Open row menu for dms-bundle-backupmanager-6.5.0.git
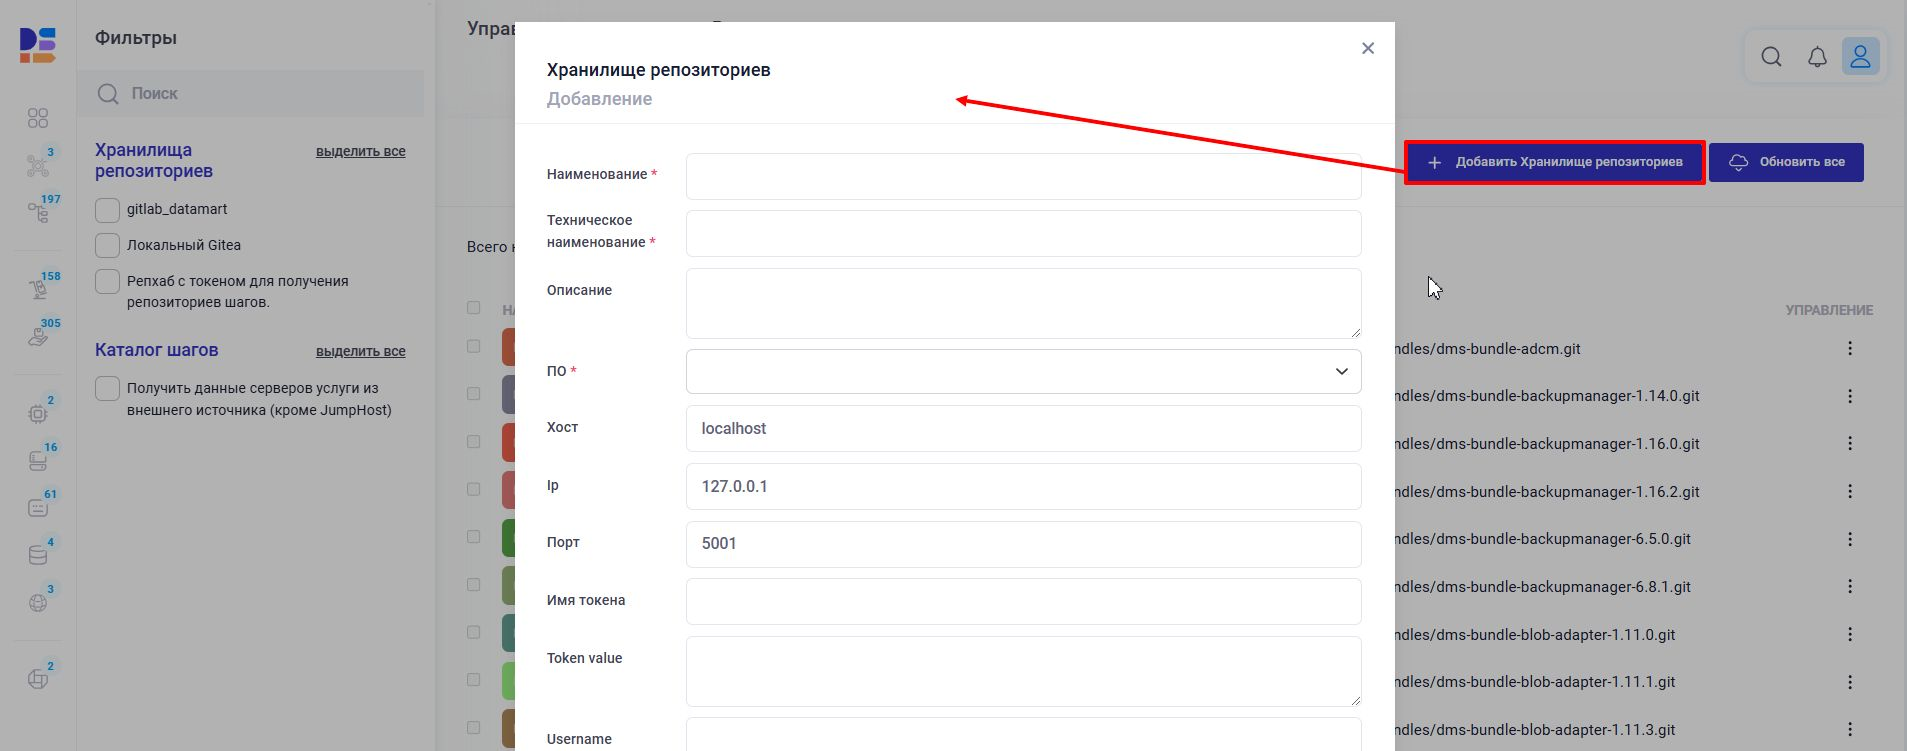Screen dimensions: 1907x751 click(1849, 539)
